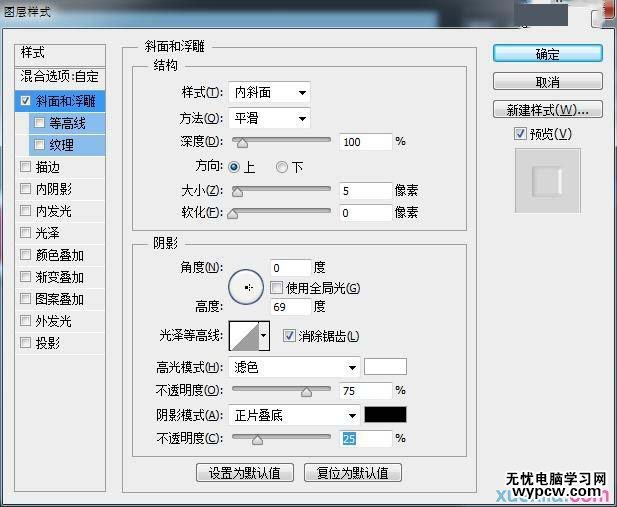Enable the 纹理 checkbox
The height and width of the screenshot is (507, 617).
(x=39, y=145)
